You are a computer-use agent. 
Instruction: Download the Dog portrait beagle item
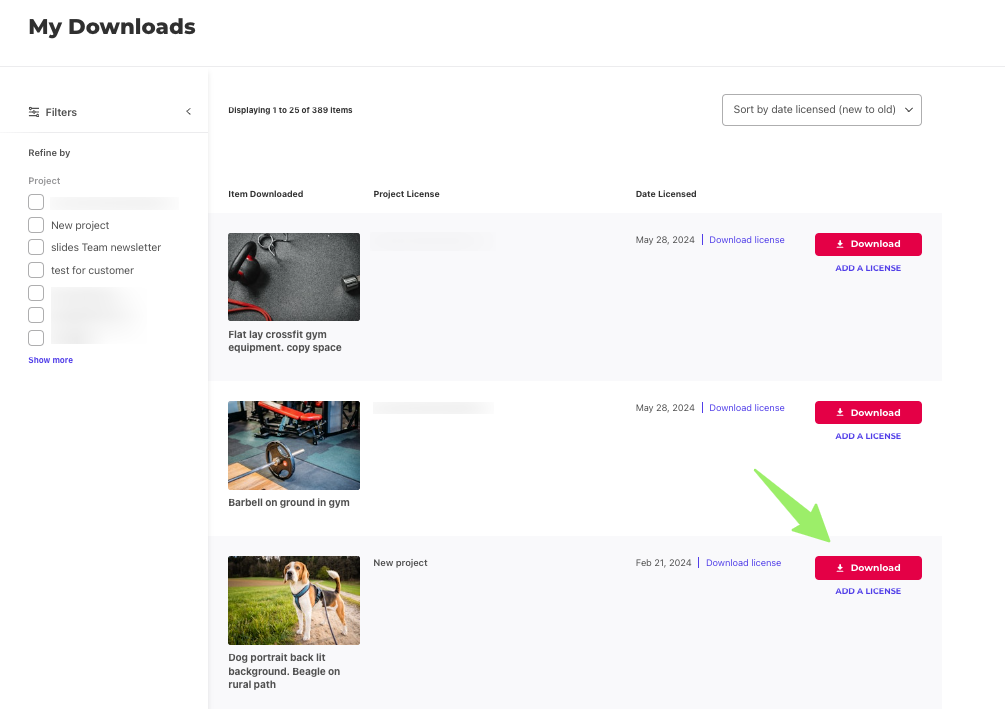coord(868,568)
